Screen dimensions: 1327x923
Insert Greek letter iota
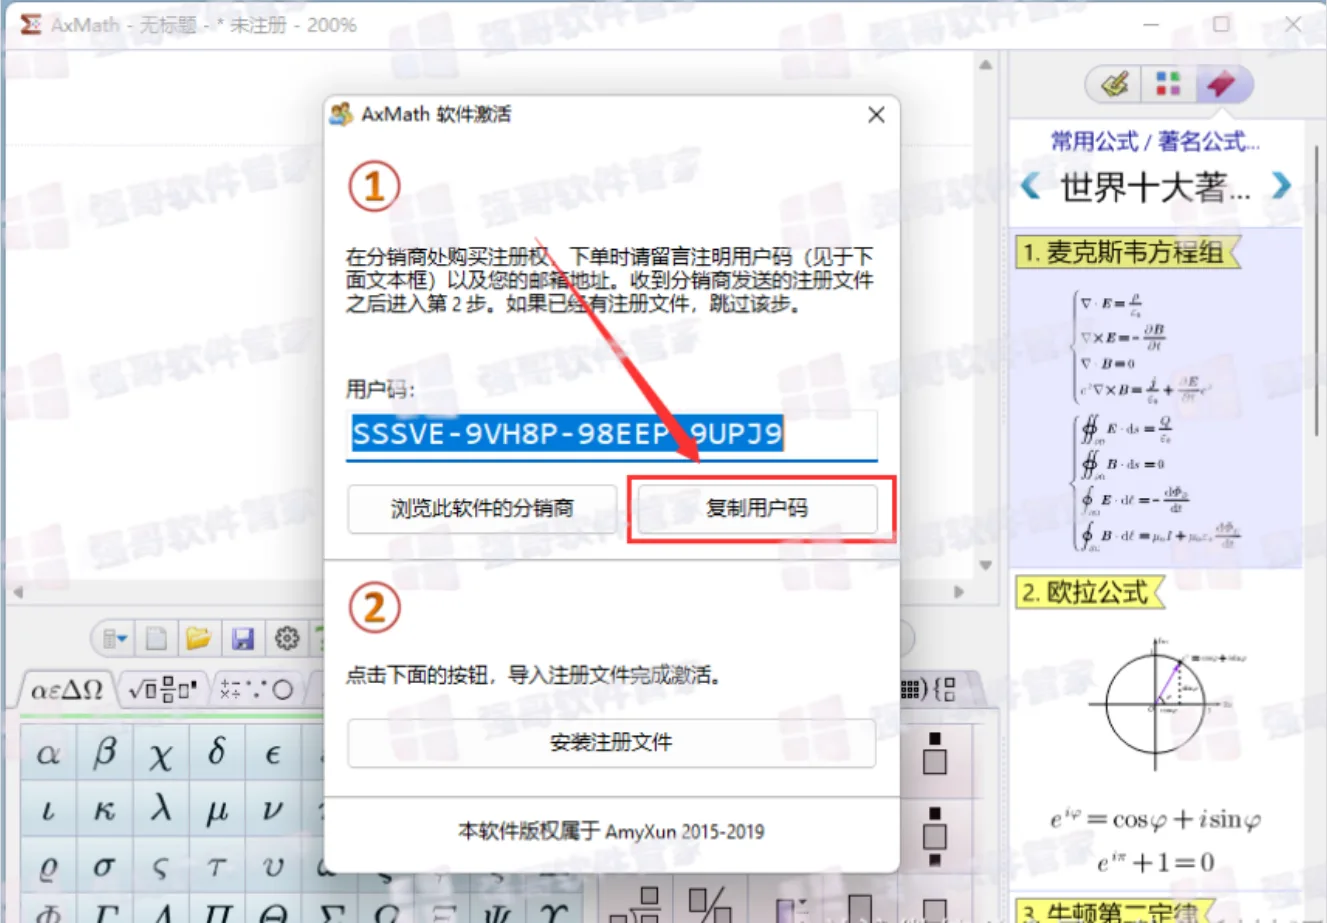pyautogui.click(x=48, y=810)
